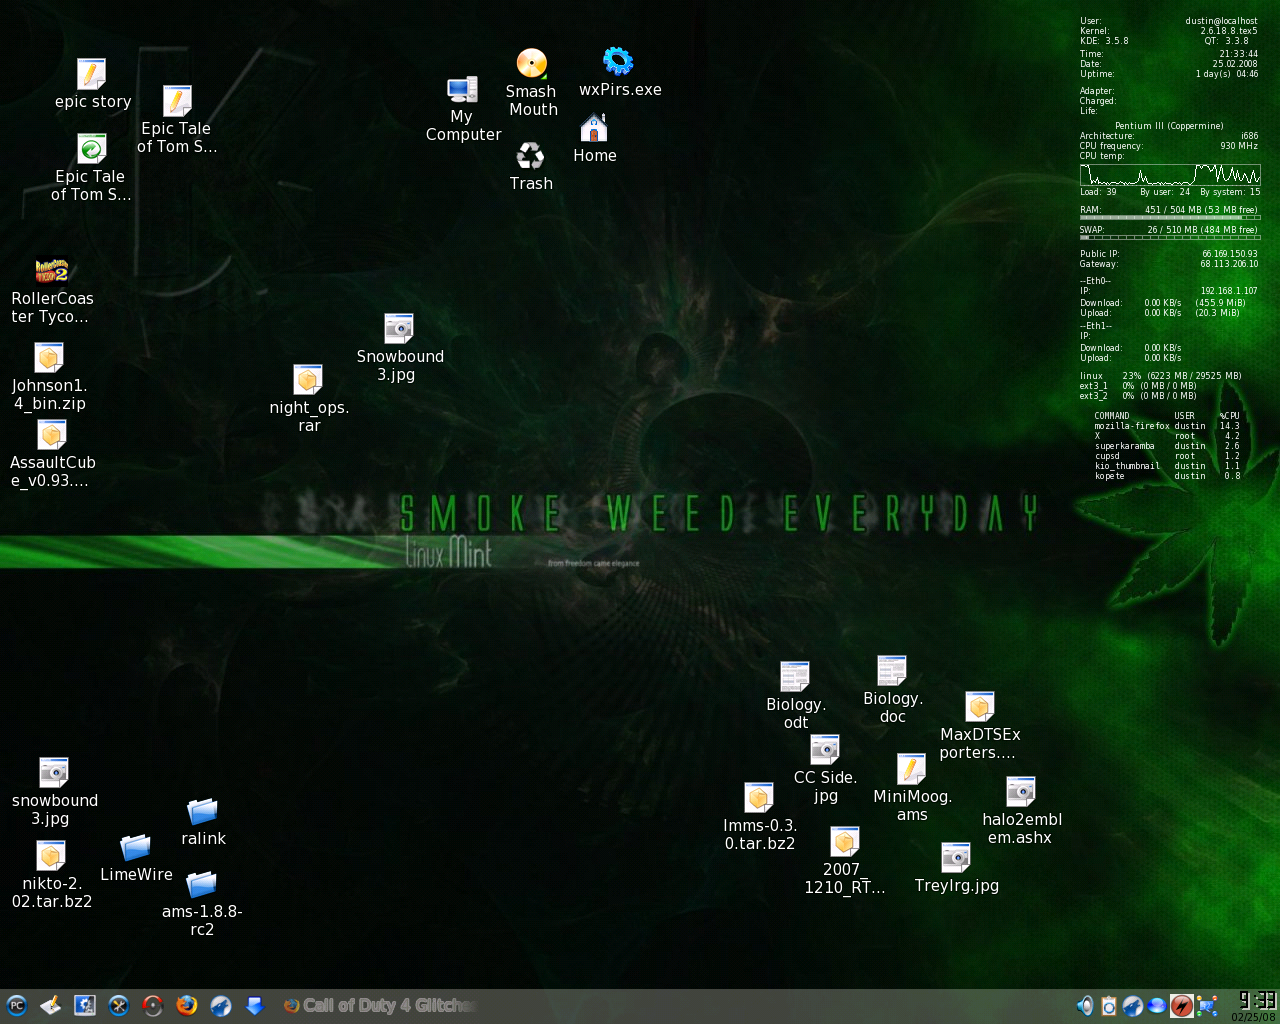1280x1024 pixels.
Task: Open the Trash icon
Action: click(x=530, y=156)
